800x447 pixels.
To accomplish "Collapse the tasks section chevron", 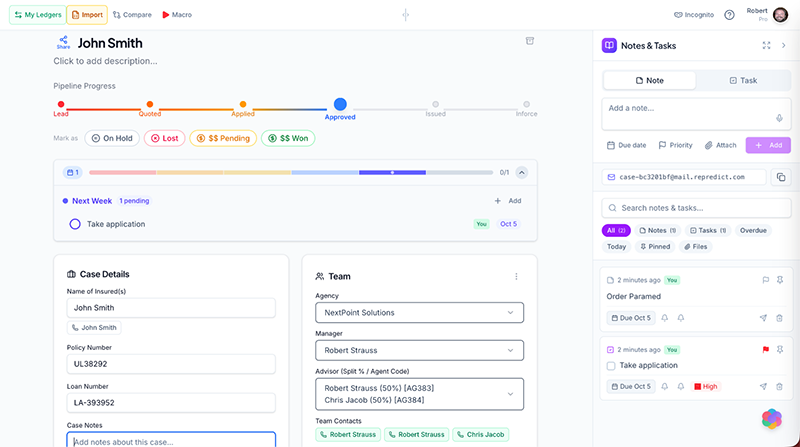I will pos(521,172).
